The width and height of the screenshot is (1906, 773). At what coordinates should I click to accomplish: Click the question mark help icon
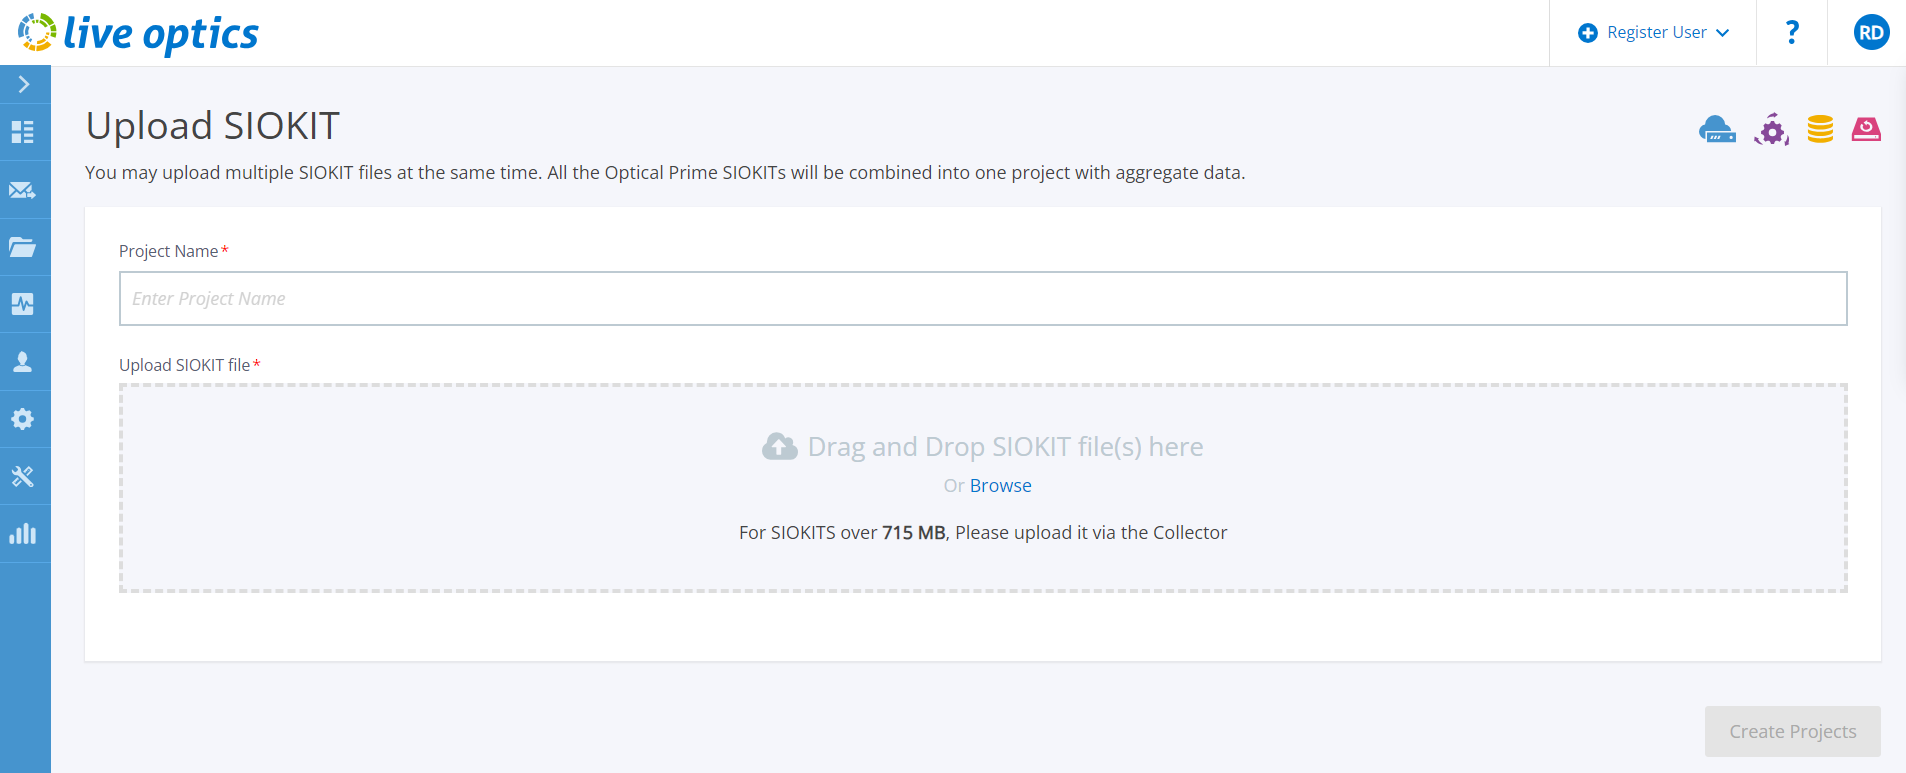(x=1792, y=33)
